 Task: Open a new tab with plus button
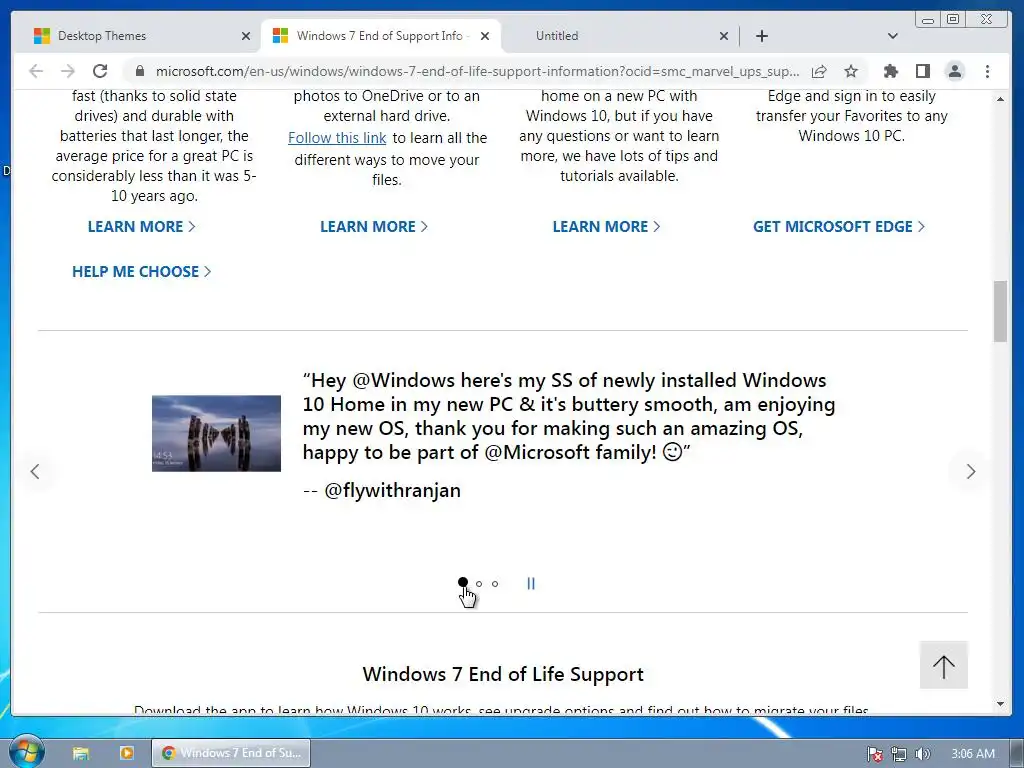pos(761,36)
